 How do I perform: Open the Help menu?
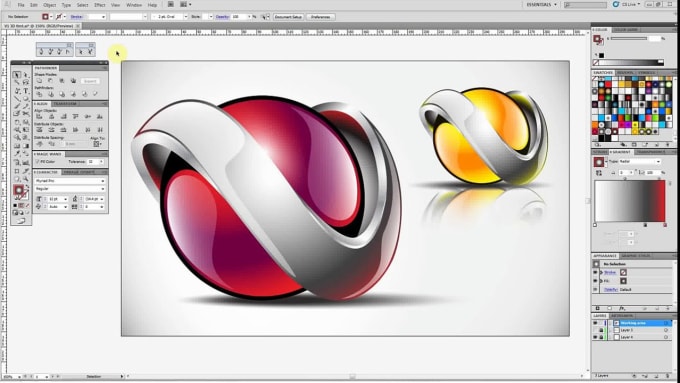pyautogui.click(x=152, y=5)
